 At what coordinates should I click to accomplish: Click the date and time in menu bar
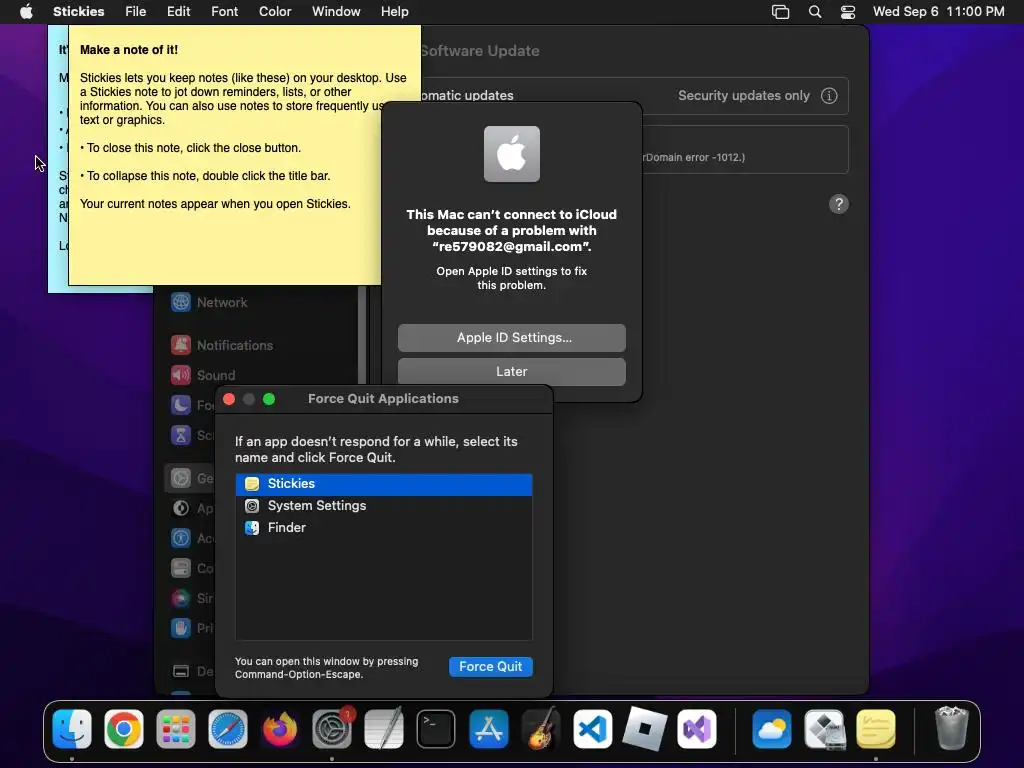click(x=938, y=11)
